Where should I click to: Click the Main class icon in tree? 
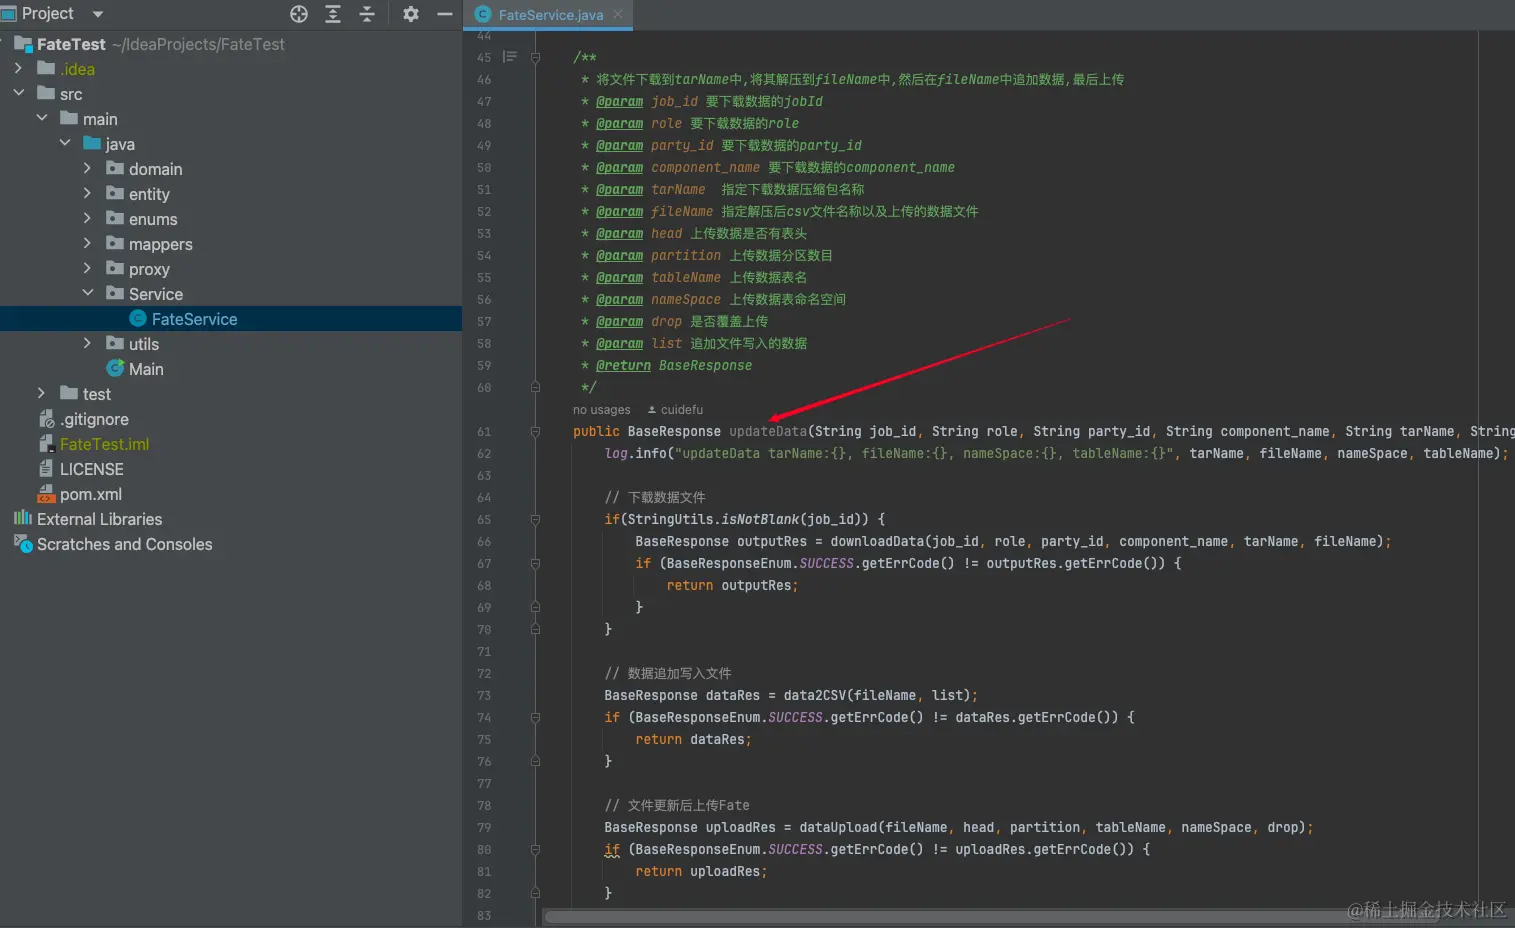pyautogui.click(x=115, y=369)
